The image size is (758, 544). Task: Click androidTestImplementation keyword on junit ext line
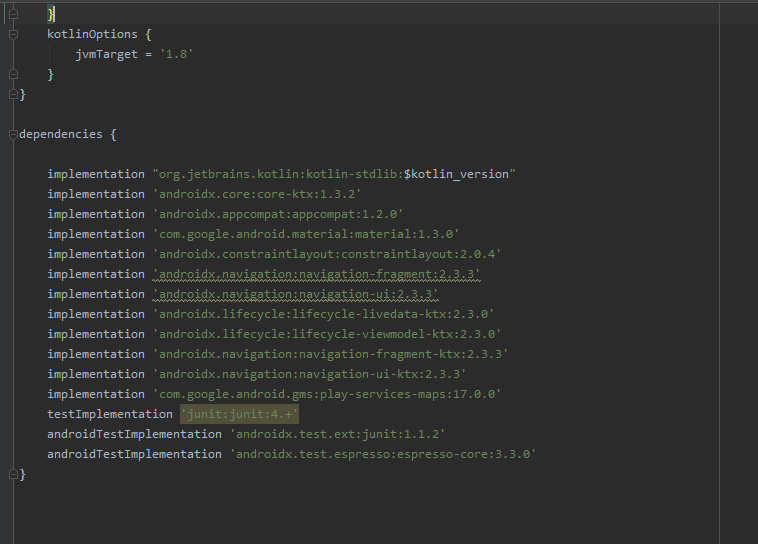[x=134, y=434]
